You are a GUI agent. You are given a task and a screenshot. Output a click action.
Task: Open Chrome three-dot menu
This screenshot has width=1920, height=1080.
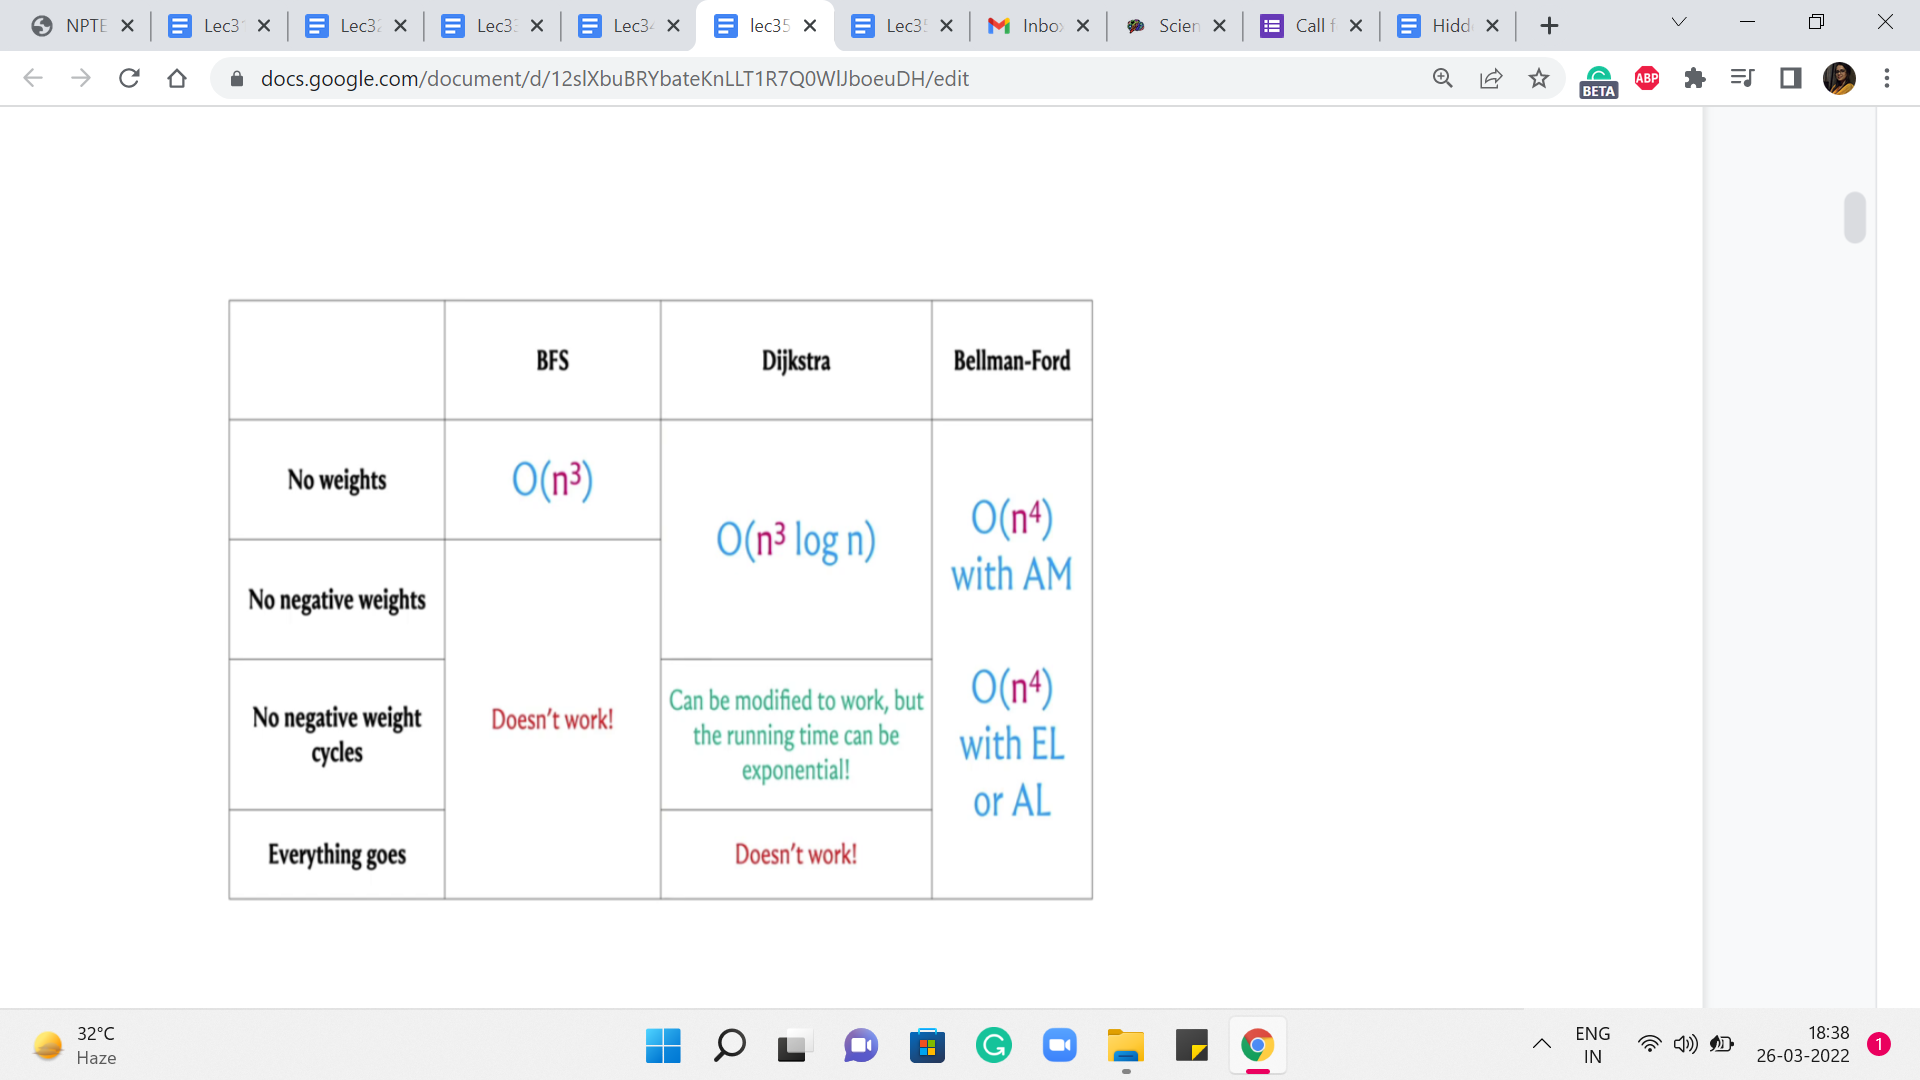click(x=1887, y=78)
